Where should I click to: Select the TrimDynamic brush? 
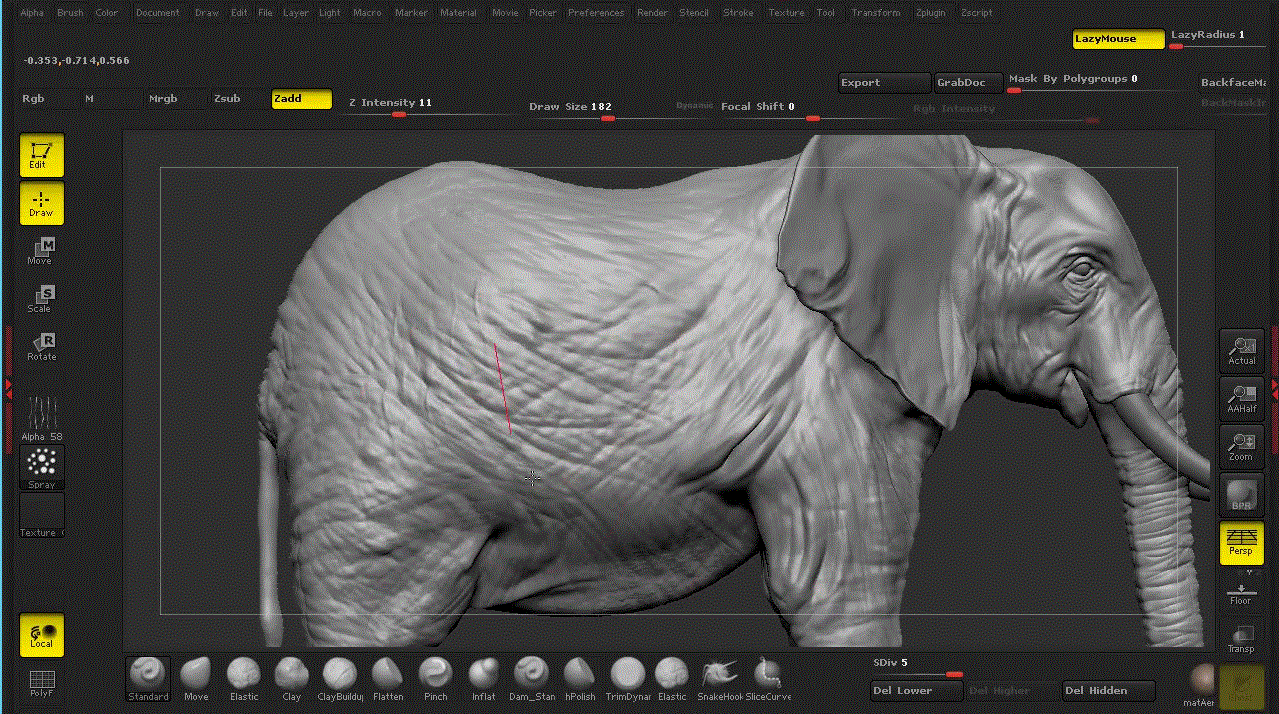pyautogui.click(x=627, y=678)
